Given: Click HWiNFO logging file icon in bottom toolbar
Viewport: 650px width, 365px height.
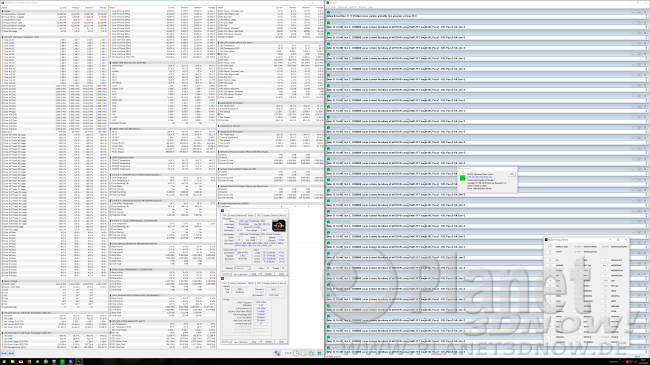Looking at the screenshot, I should click(304, 353).
